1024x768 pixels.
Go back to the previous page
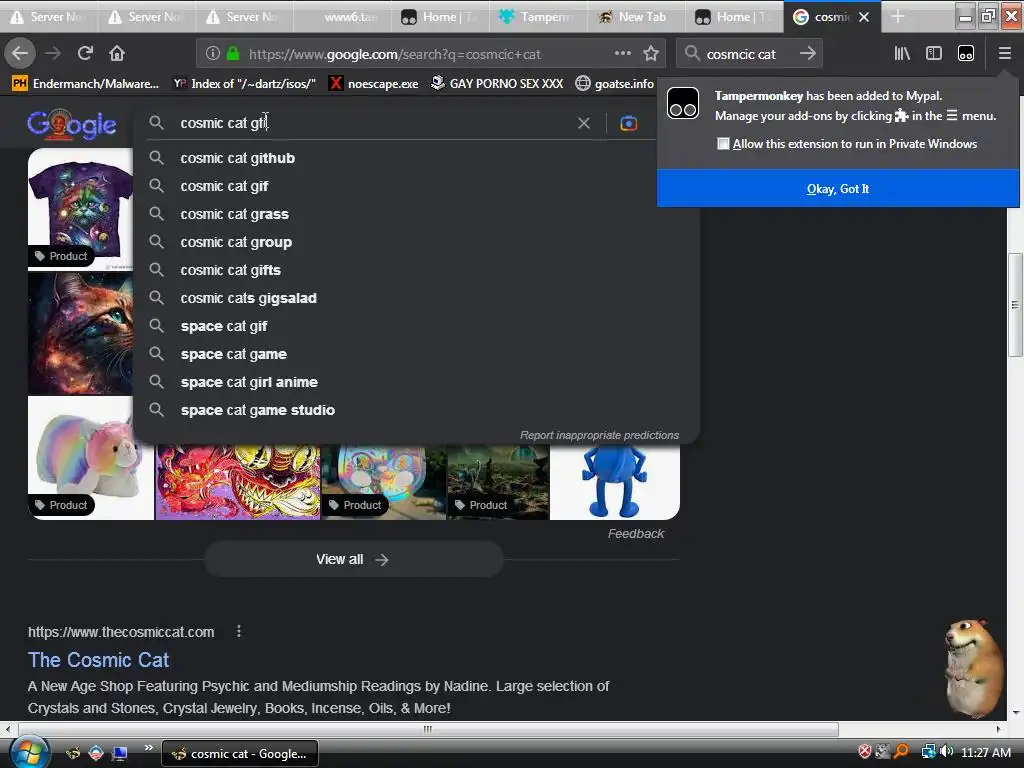[20, 53]
